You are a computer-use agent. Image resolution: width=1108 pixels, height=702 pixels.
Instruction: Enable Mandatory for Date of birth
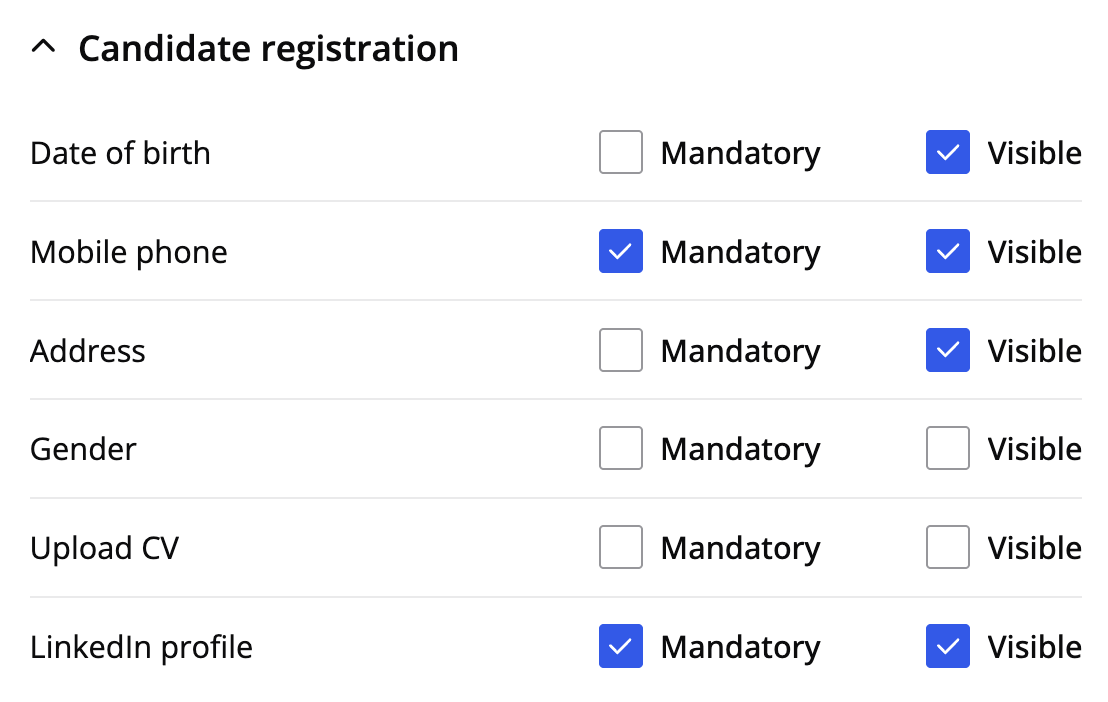point(621,153)
